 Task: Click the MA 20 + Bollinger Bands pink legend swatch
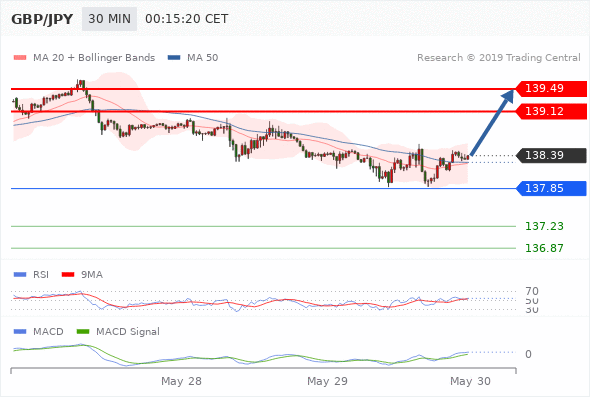(20, 58)
